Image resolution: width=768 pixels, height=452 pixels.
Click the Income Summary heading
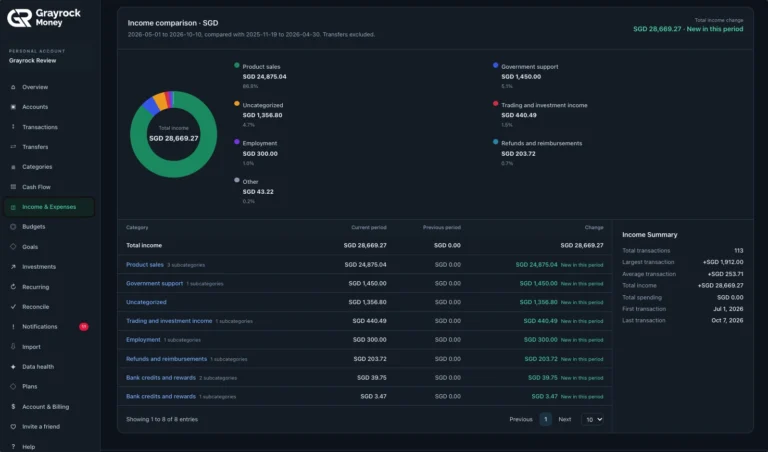click(649, 235)
